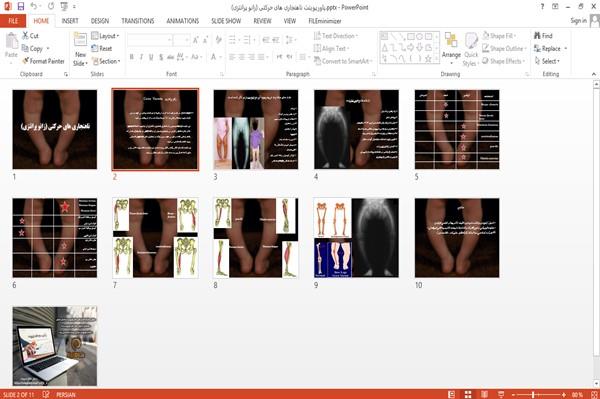Click Increase Font Size icon
Image resolution: width=600 pixels, height=399 pixels.
[196, 40]
